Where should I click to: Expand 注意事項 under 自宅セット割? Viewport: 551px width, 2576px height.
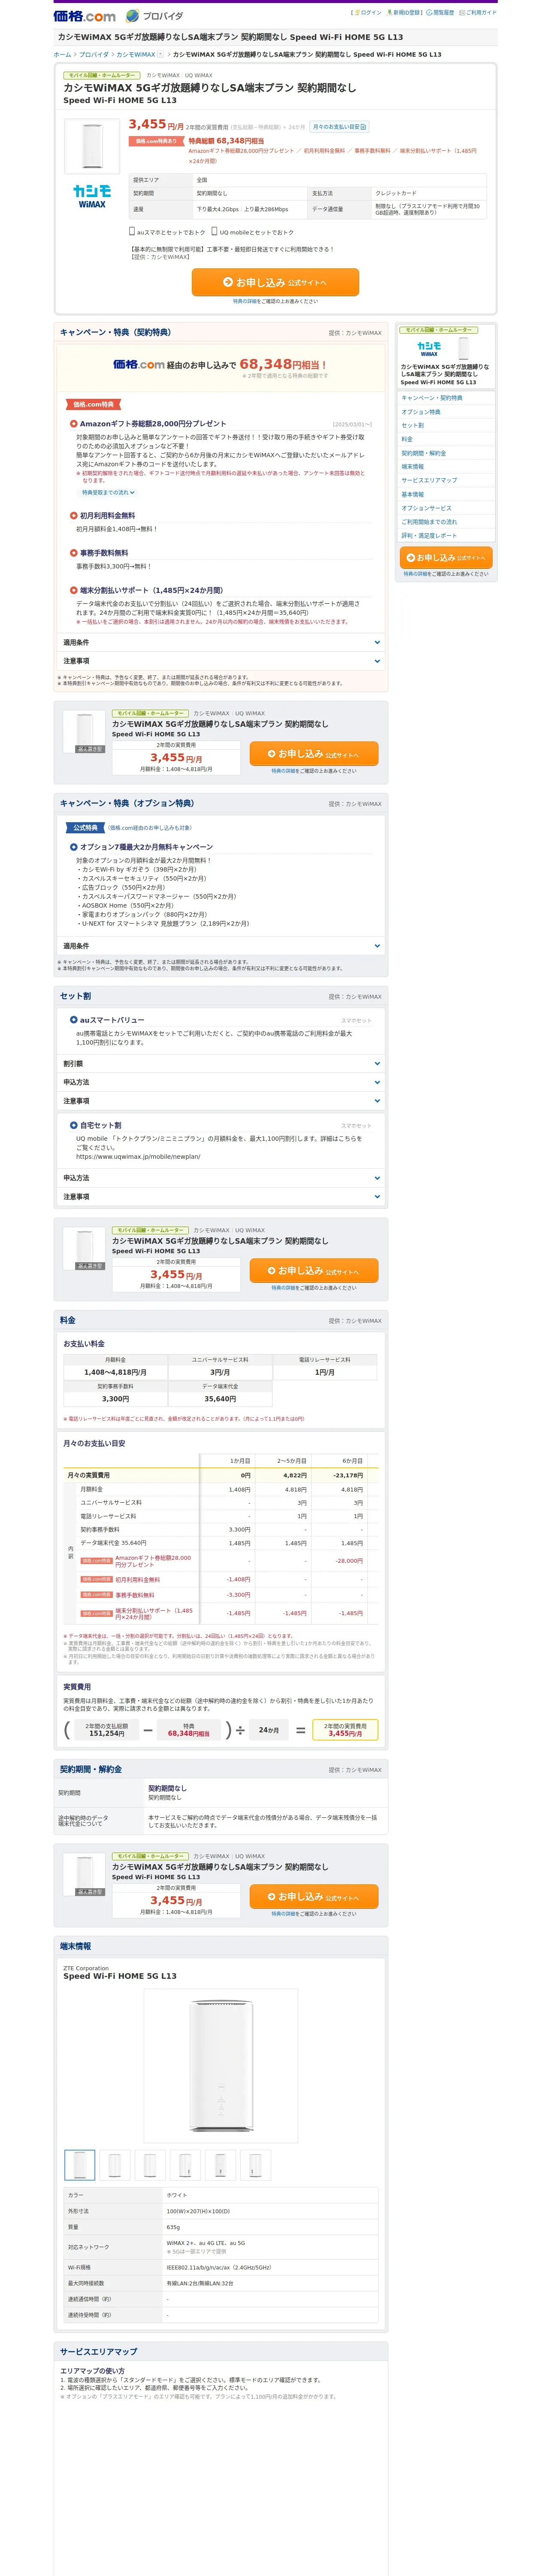click(x=221, y=1197)
